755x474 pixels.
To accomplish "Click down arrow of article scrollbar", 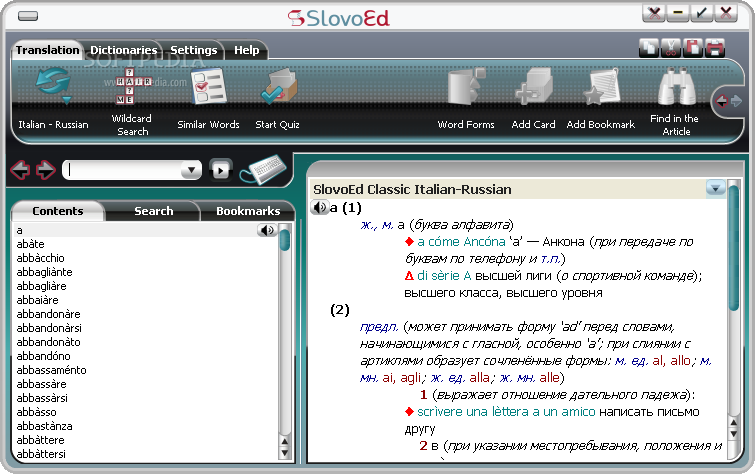I will coord(733,434).
